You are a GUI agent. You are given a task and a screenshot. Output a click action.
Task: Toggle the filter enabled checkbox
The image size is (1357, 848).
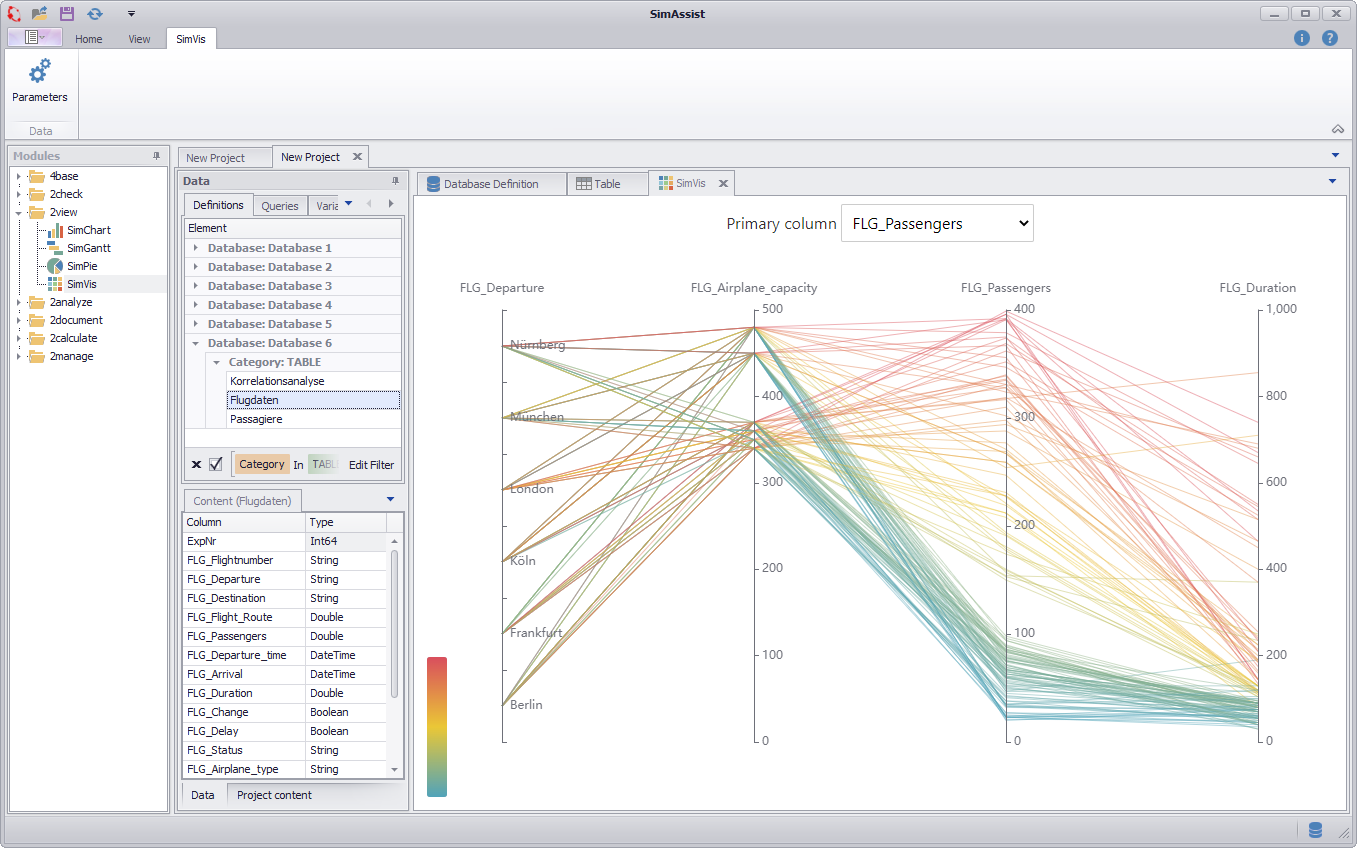pos(215,464)
